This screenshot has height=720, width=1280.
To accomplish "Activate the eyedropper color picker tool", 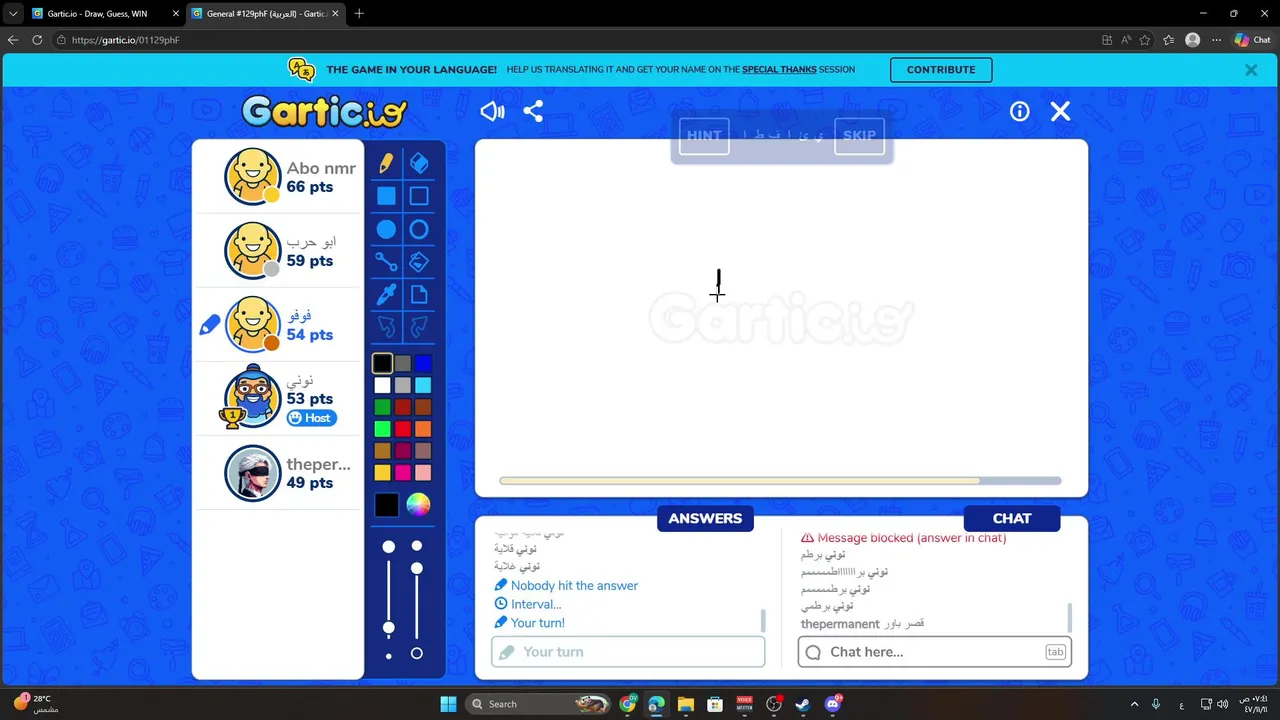I will pos(386,294).
